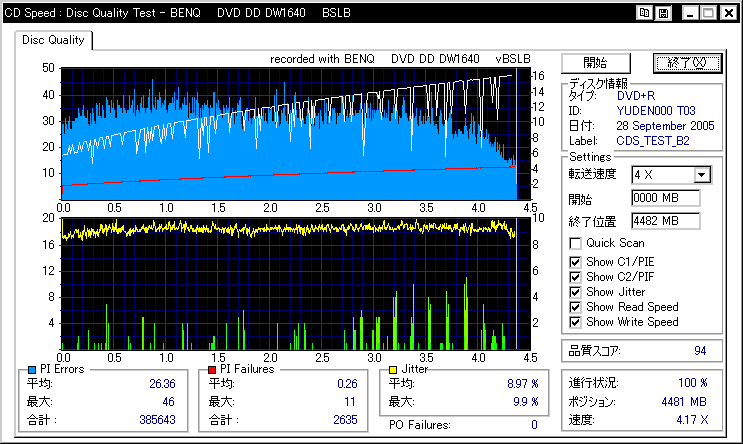The height and width of the screenshot is (444, 743).
Task: Click the 4482 MB end position field
Action: [665, 221]
